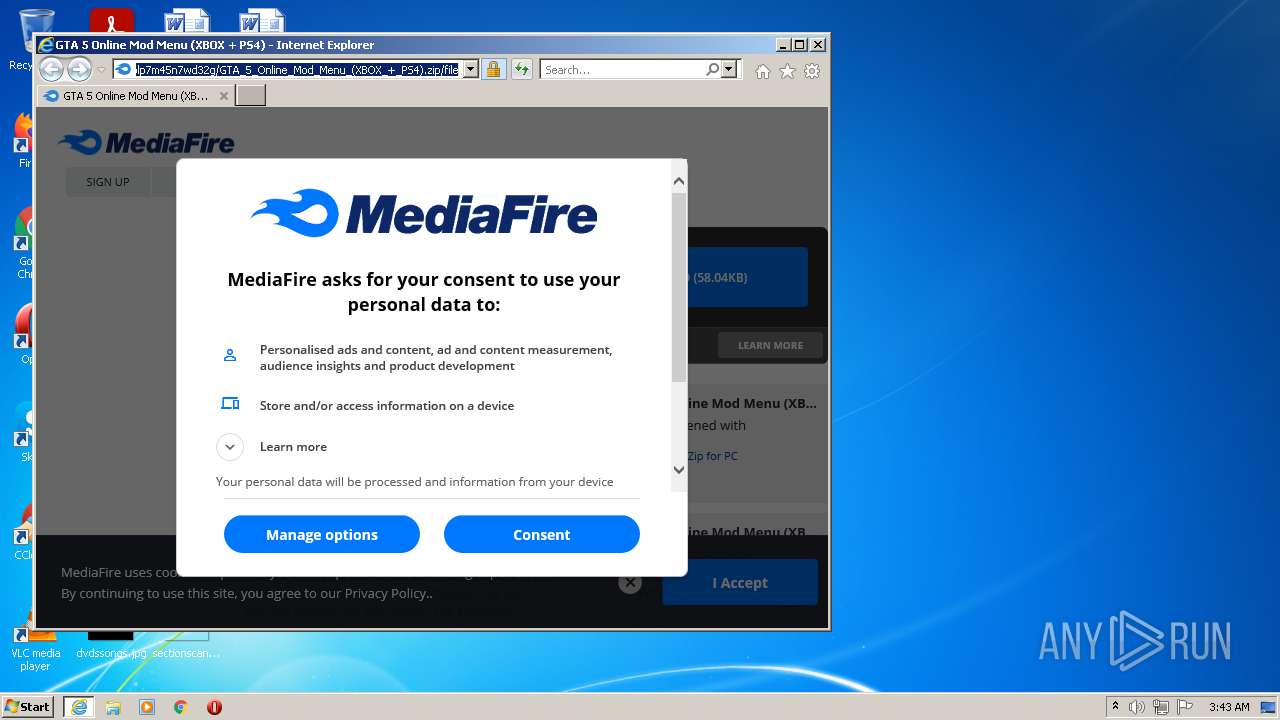The height and width of the screenshot is (720, 1280).
Task: Open the Chrome taskbar icon
Action: (x=181, y=707)
